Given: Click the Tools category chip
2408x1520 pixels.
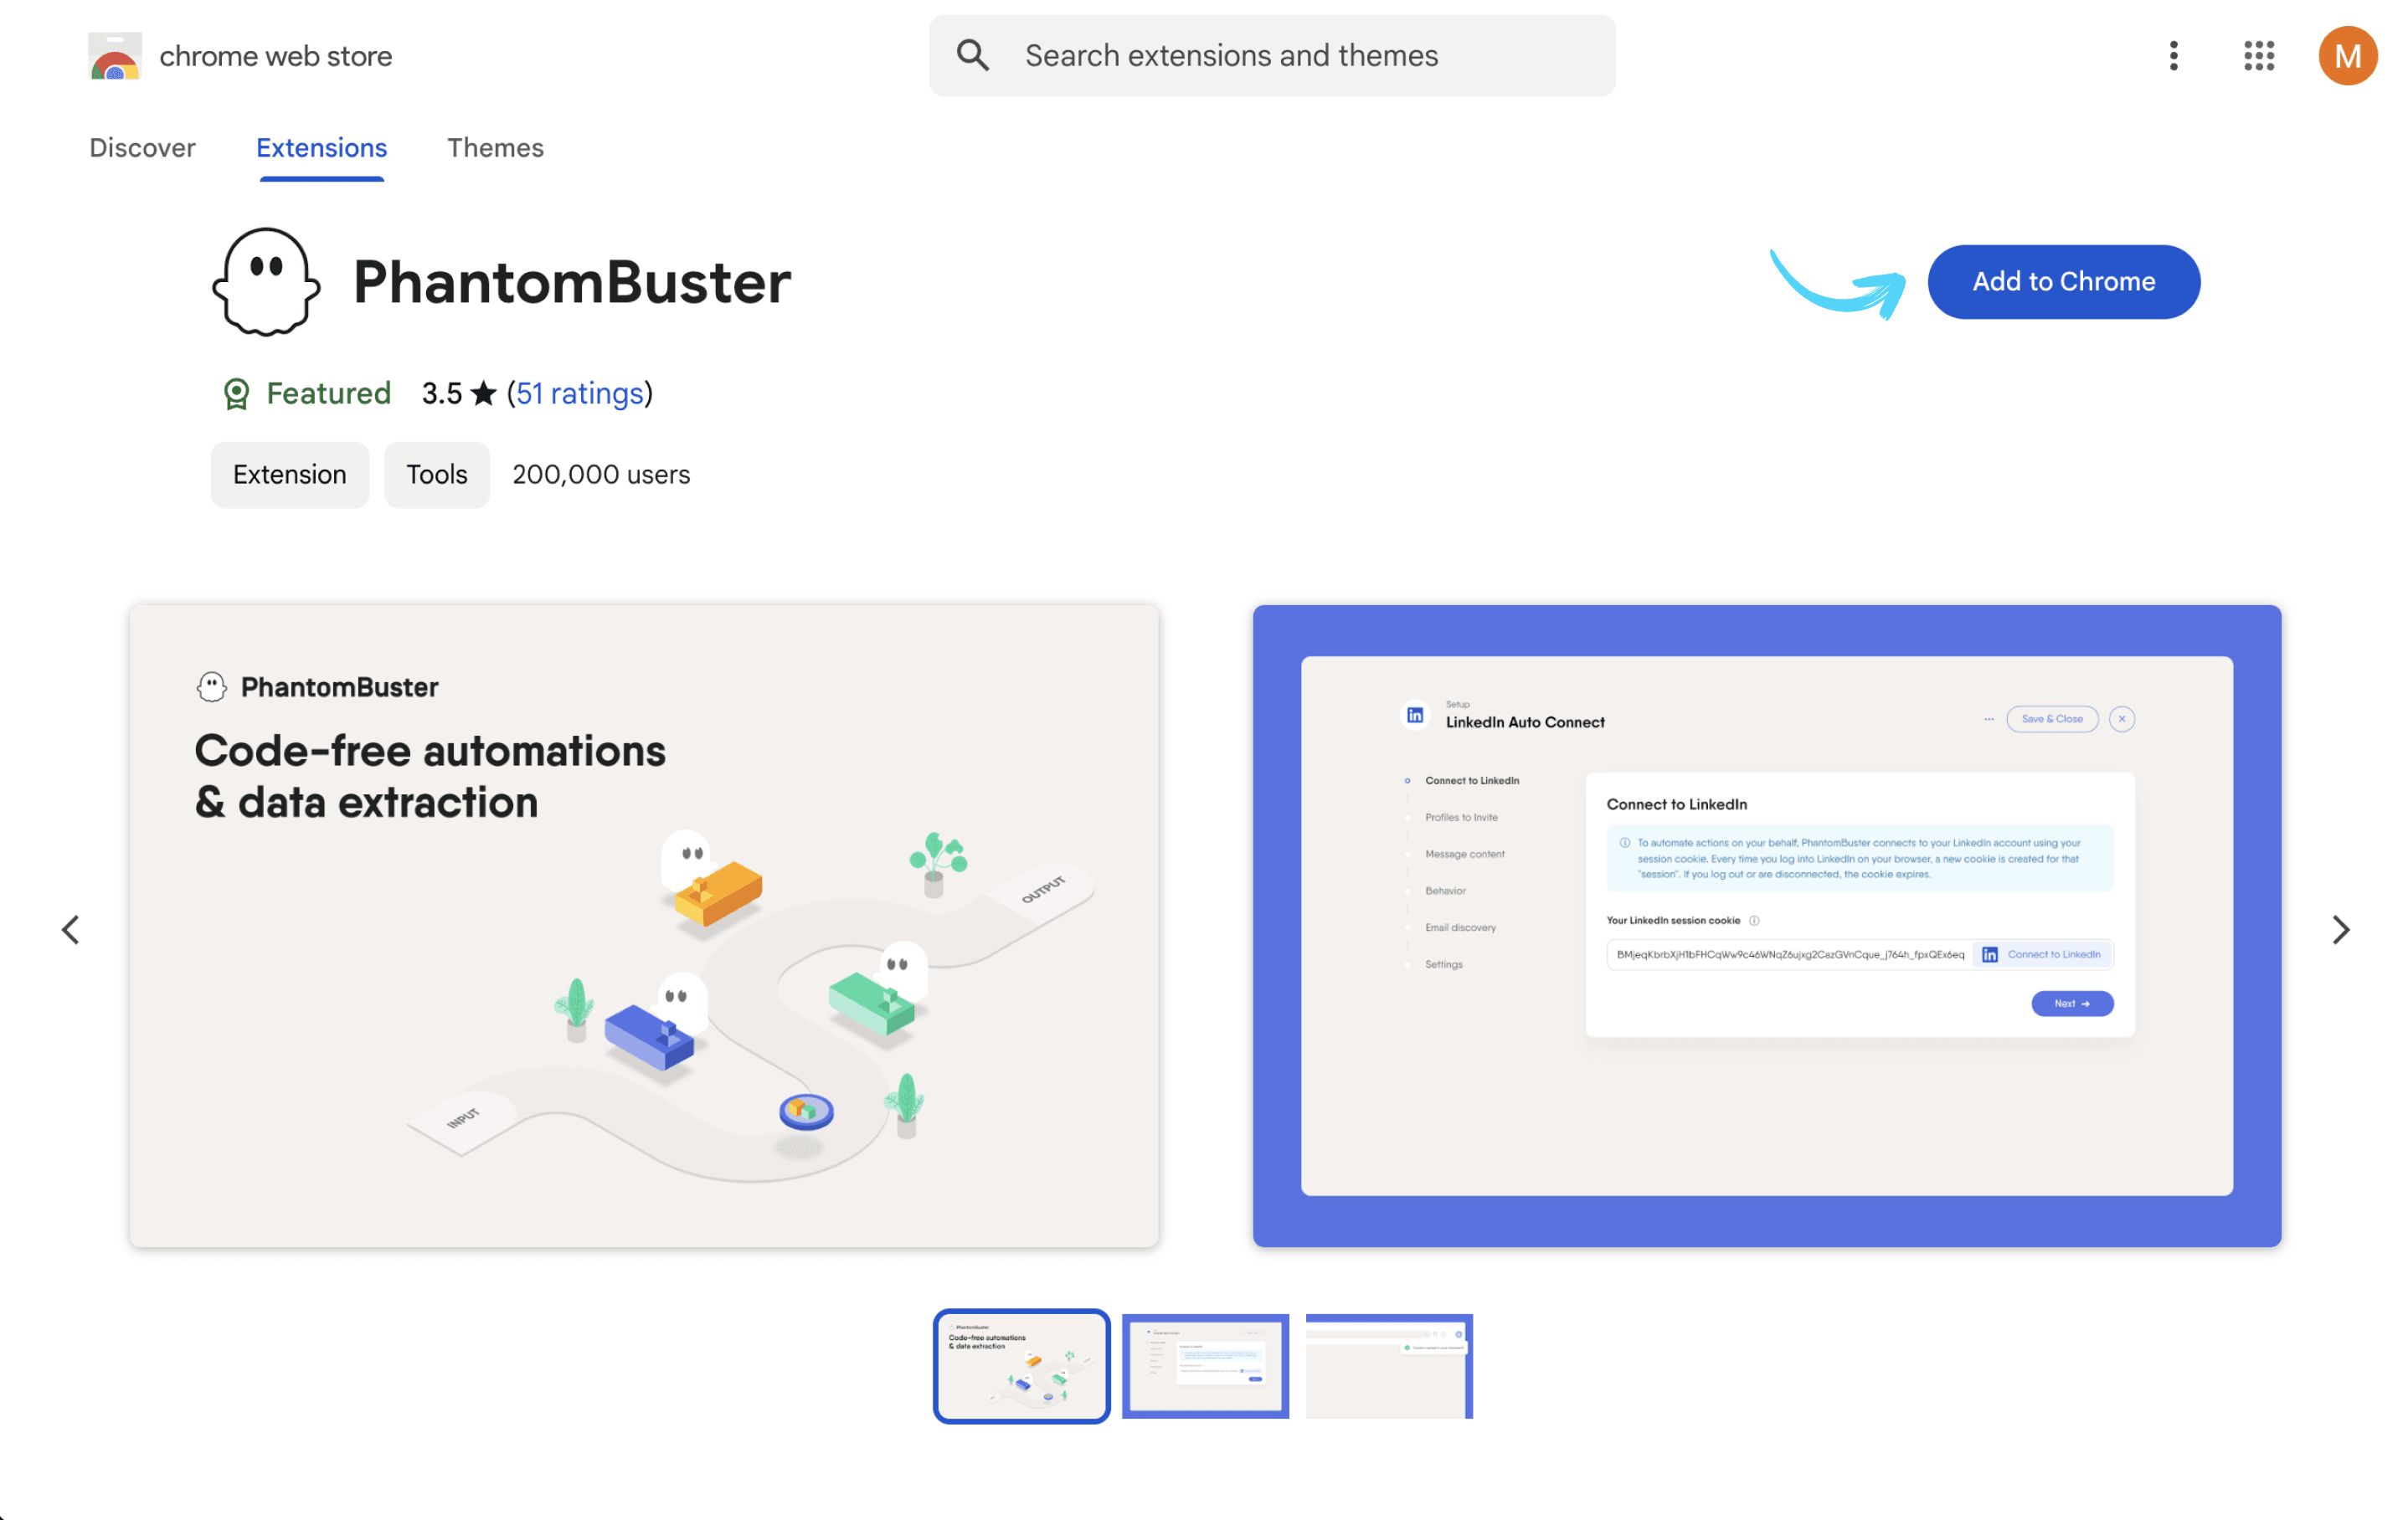Looking at the screenshot, I should click(436, 475).
